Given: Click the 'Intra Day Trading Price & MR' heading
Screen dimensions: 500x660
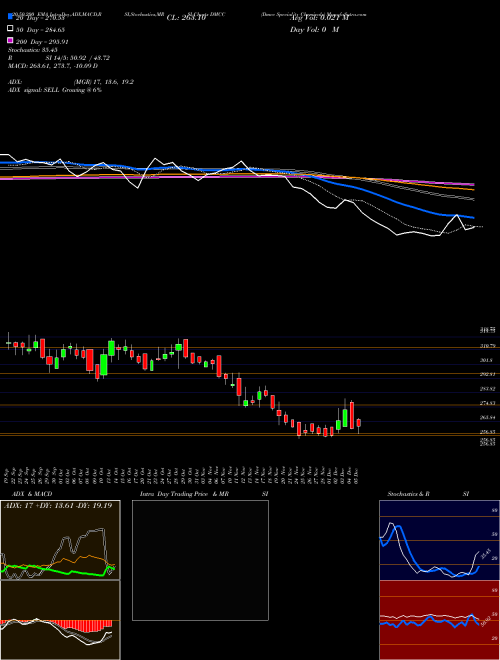Looking at the screenshot, I should pyautogui.click(x=184, y=494).
